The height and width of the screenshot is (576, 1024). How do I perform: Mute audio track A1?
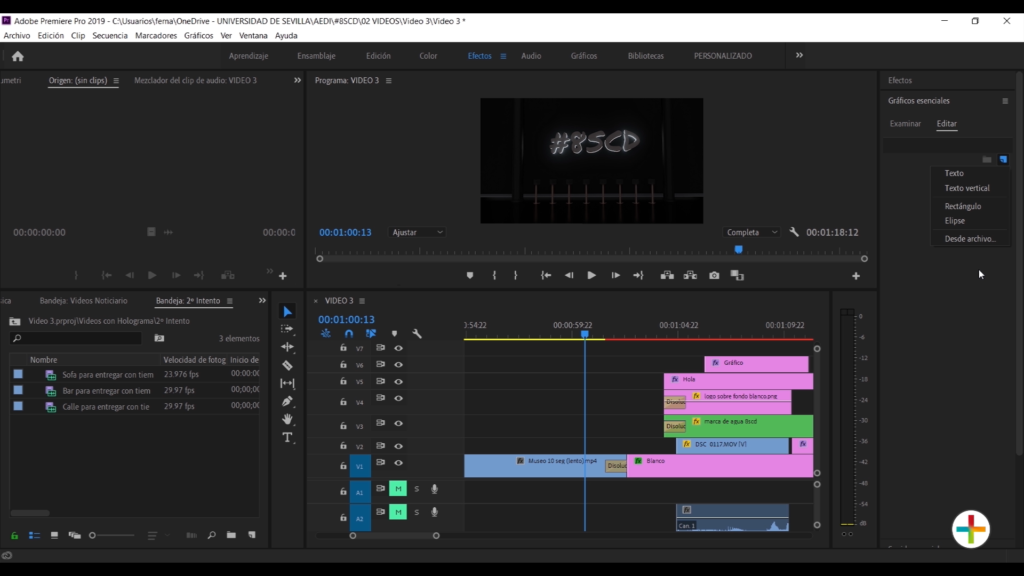pos(398,488)
